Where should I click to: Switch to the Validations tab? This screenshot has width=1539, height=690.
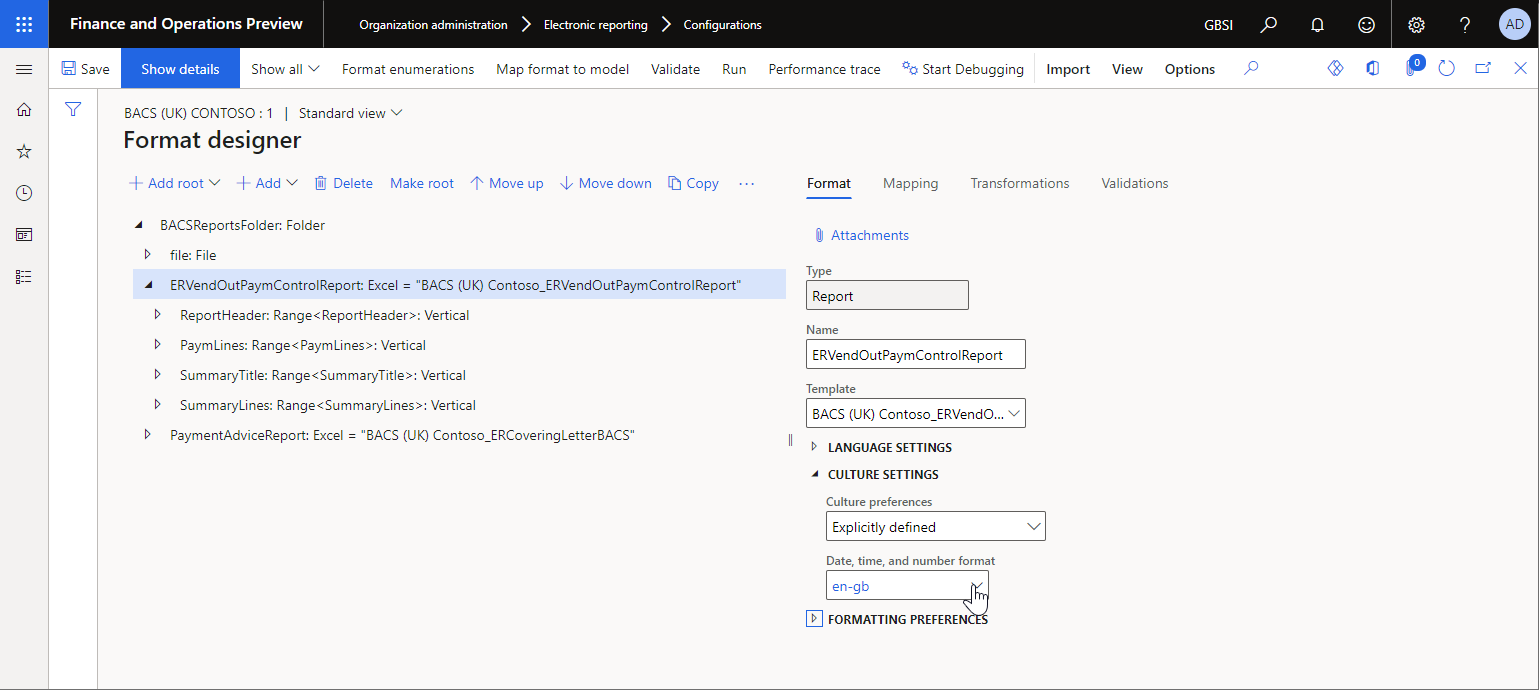(x=1134, y=183)
